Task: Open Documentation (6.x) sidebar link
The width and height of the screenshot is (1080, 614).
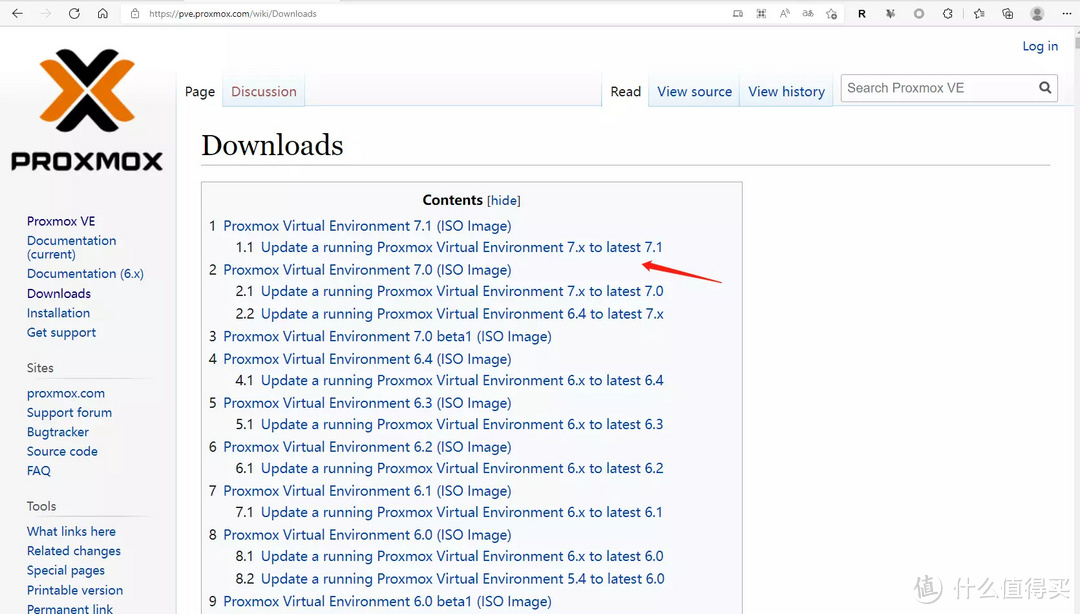Action: pos(85,274)
